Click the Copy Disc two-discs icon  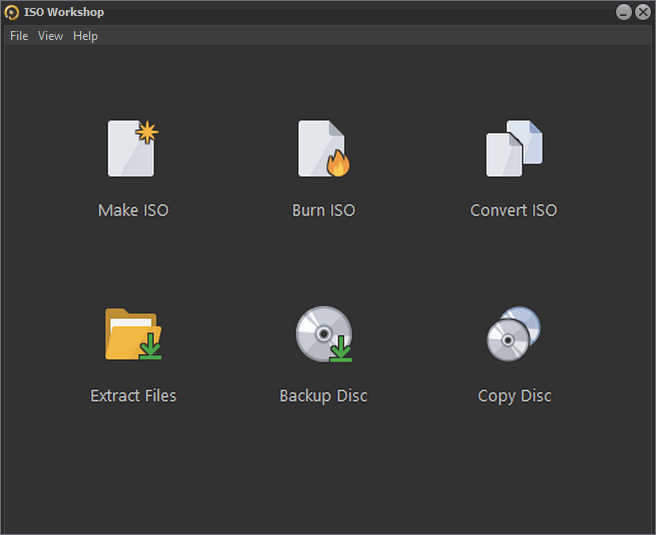tap(514, 334)
